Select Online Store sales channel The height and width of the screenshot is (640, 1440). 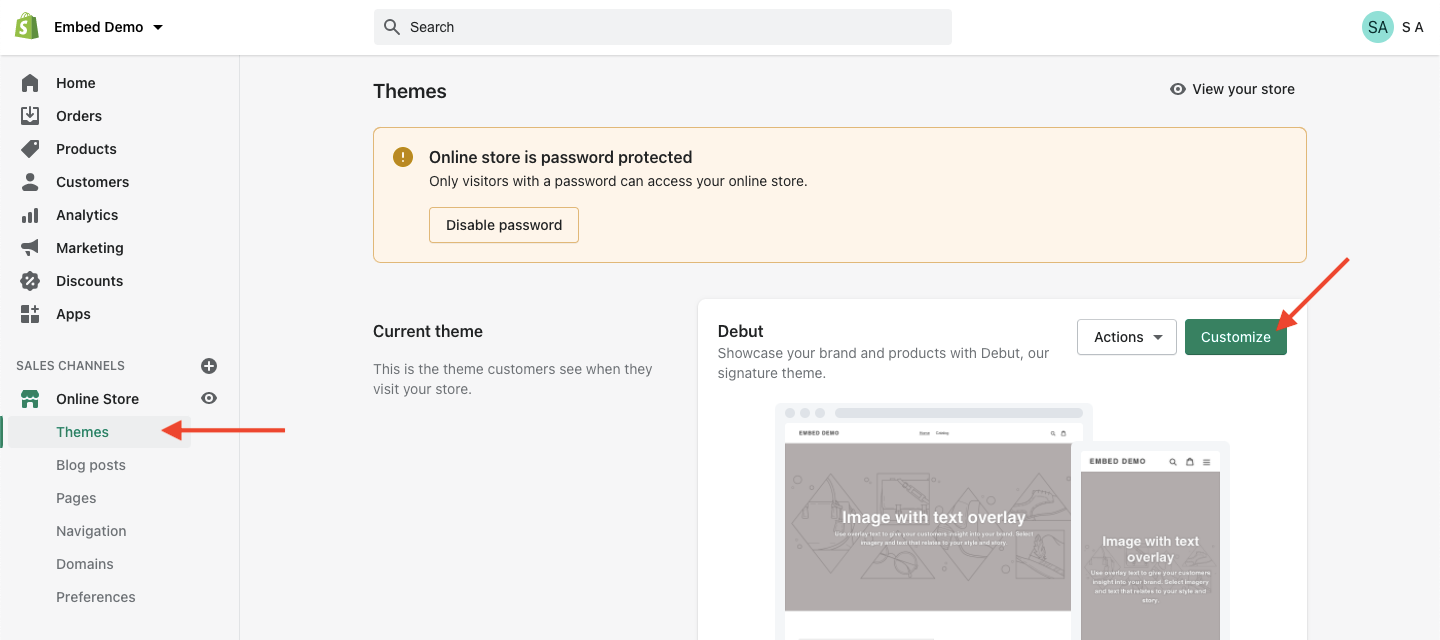tap(97, 399)
